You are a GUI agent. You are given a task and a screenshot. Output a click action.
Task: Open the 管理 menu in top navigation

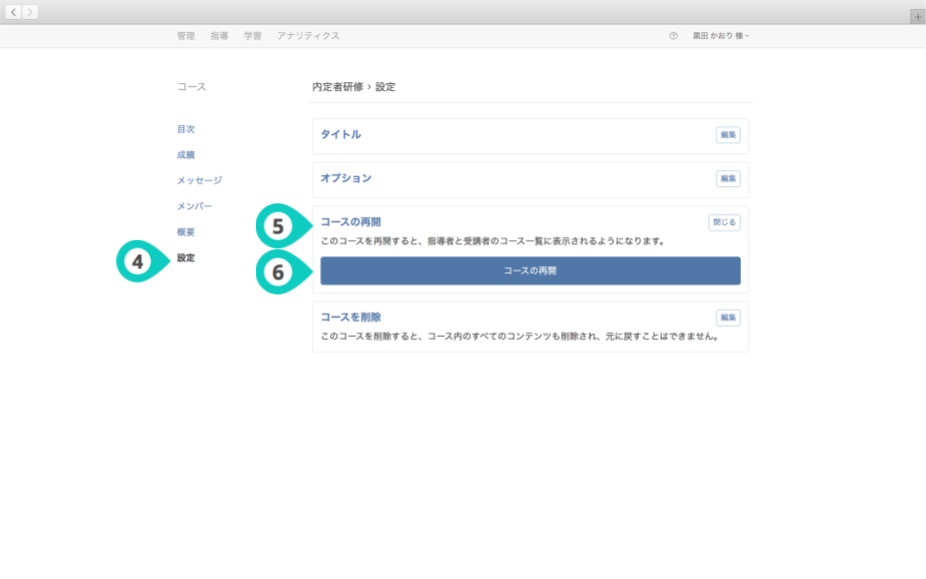(x=186, y=36)
